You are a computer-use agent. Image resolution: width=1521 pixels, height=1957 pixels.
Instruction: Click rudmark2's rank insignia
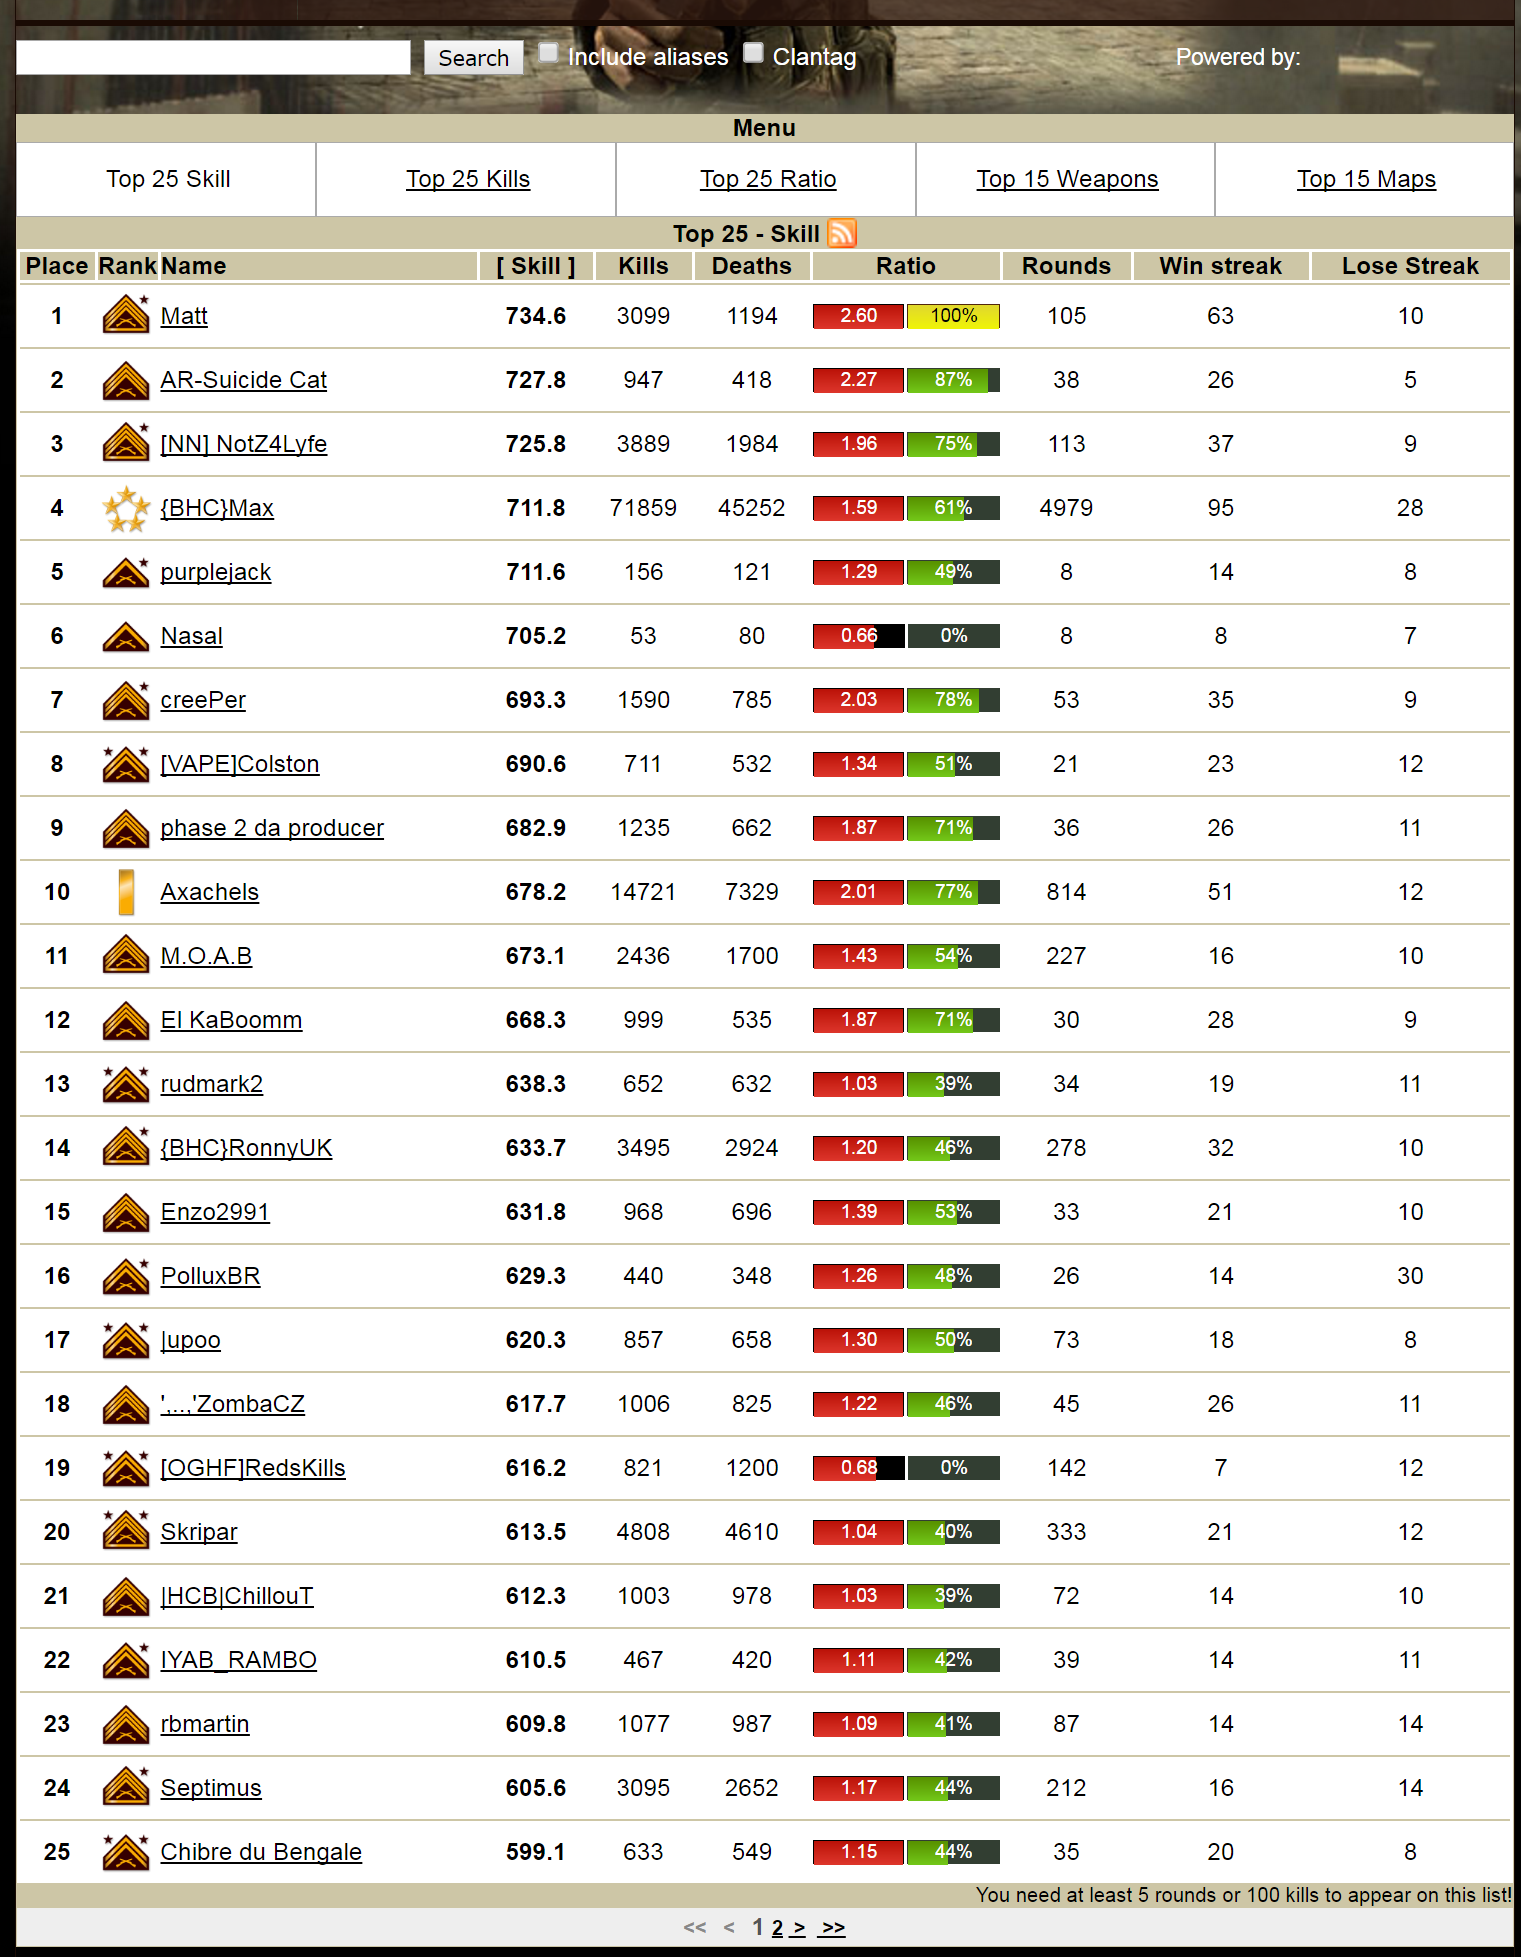(x=126, y=1084)
